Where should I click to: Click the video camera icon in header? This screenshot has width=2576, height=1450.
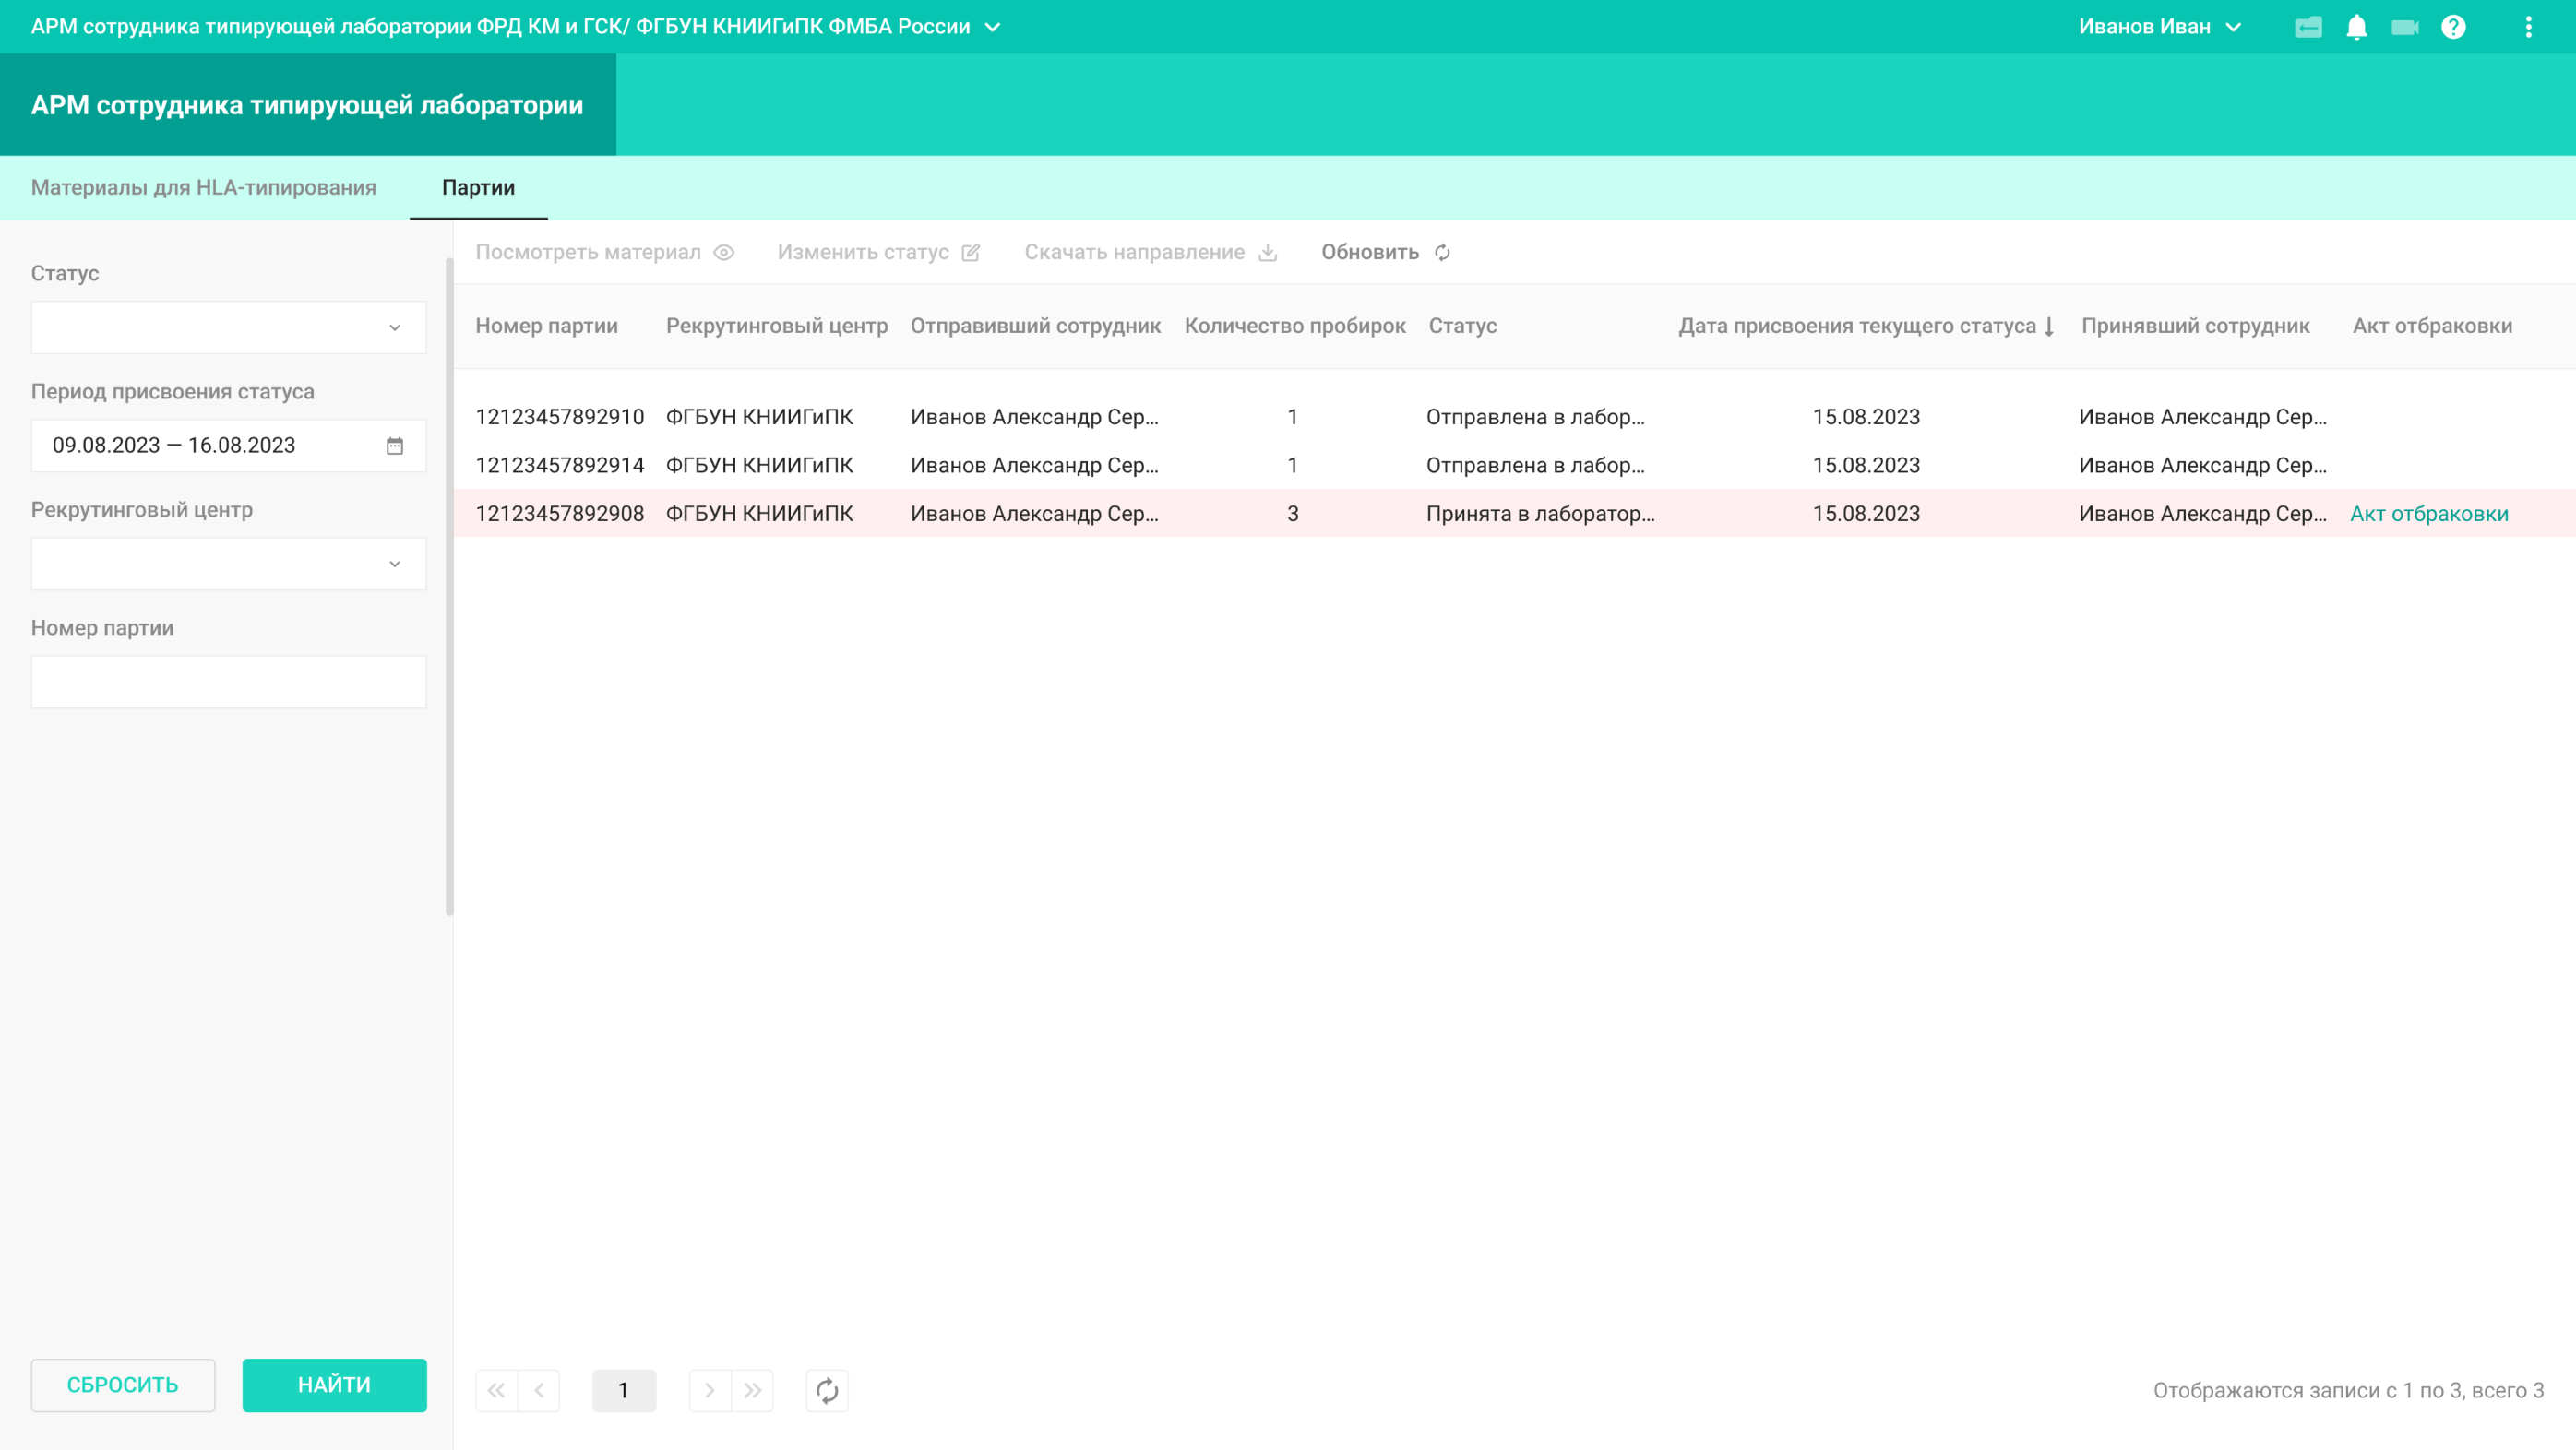point(2404,27)
